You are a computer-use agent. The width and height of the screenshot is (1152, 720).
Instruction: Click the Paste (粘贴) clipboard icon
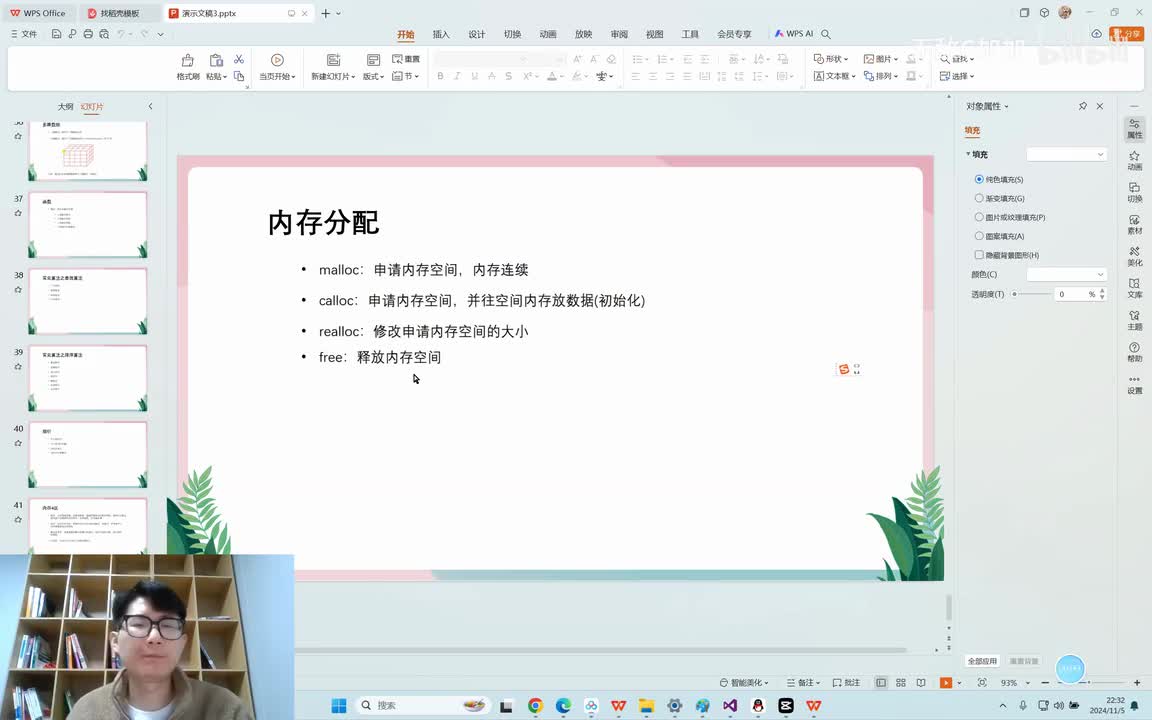point(216,60)
